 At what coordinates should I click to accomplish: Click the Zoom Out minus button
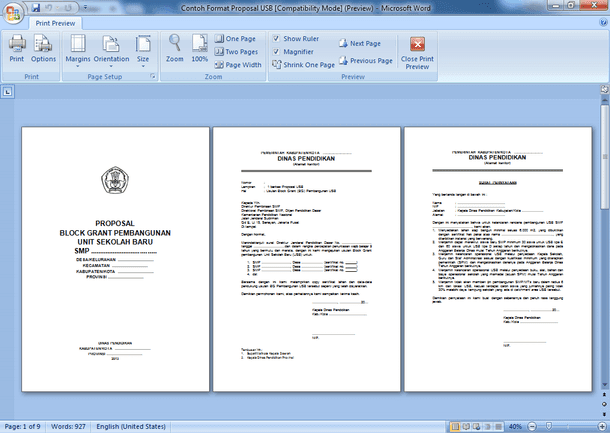532,427
